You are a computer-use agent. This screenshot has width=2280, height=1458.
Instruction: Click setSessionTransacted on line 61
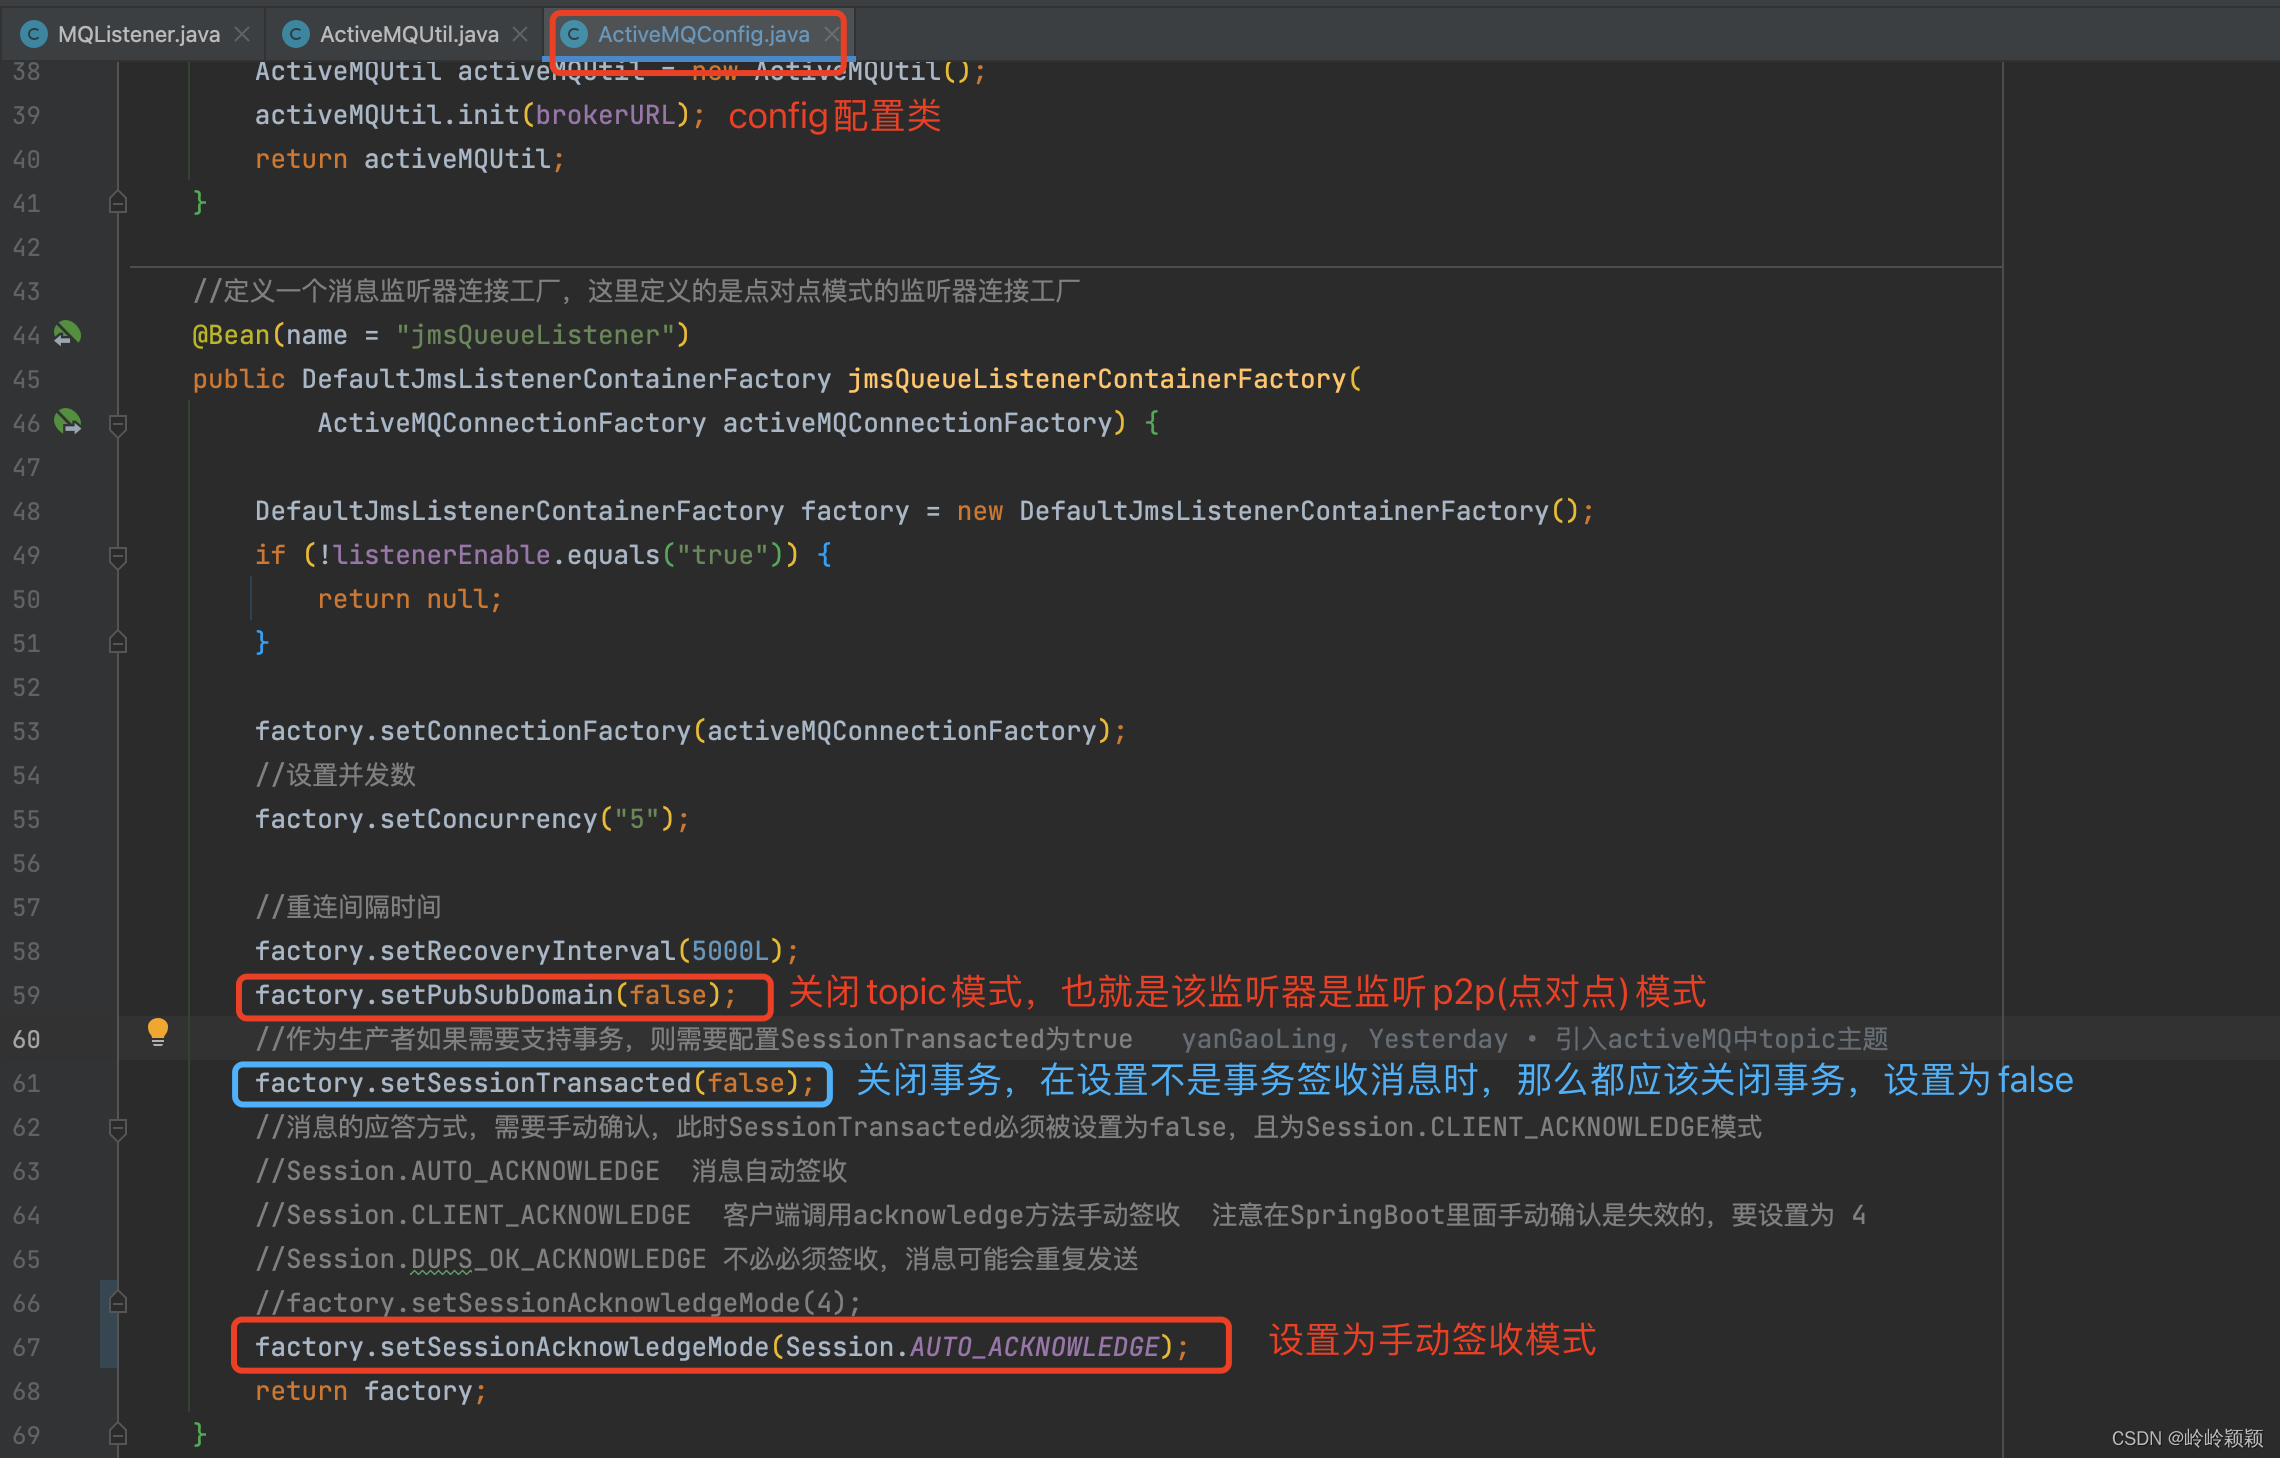pos(536,1083)
